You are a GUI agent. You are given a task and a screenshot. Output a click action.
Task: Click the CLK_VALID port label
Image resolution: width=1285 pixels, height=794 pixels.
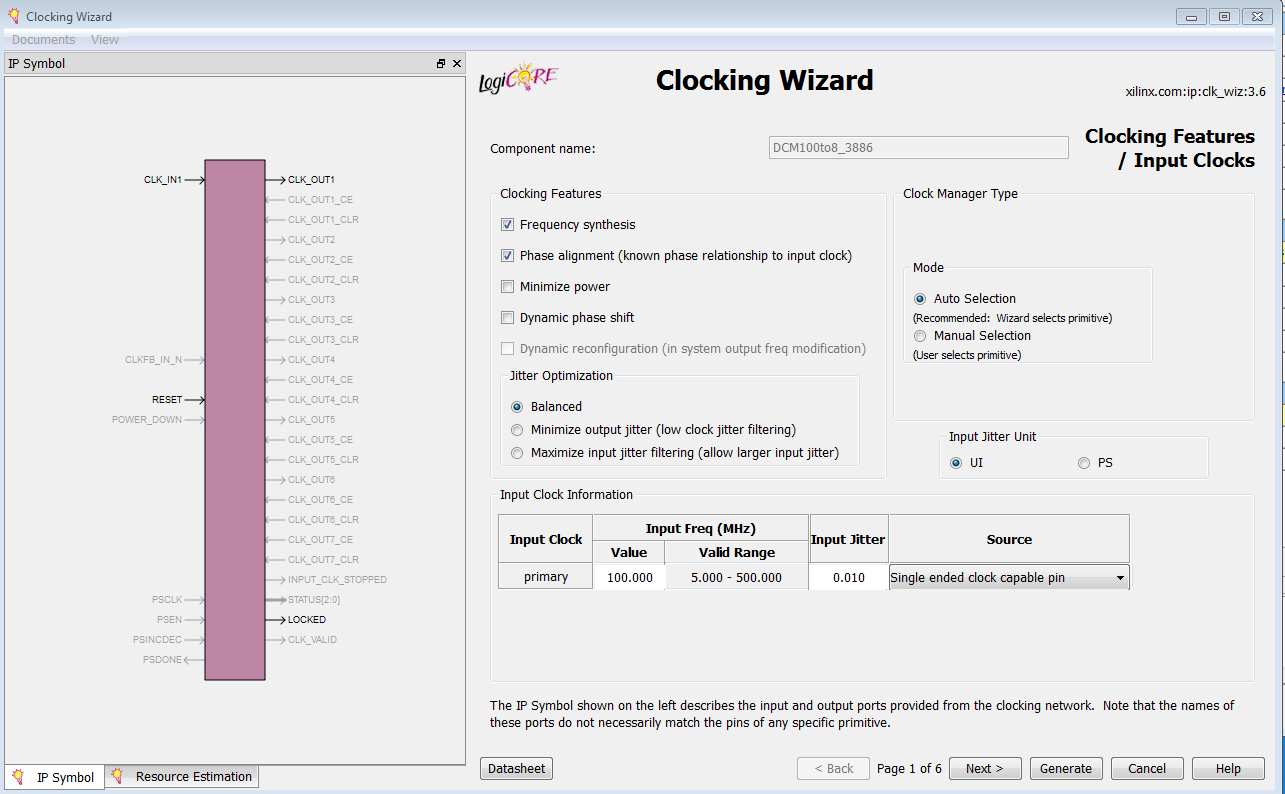click(312, 640)
